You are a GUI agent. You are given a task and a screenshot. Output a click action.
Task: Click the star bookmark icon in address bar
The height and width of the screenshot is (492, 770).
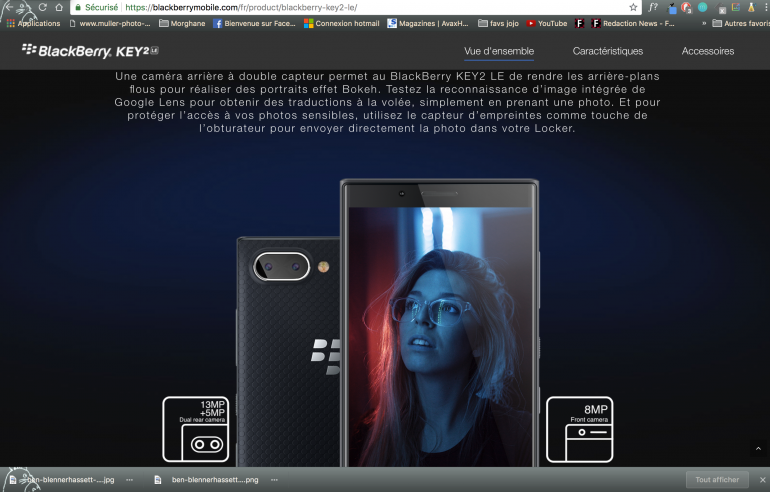click(x=633, y=7)
